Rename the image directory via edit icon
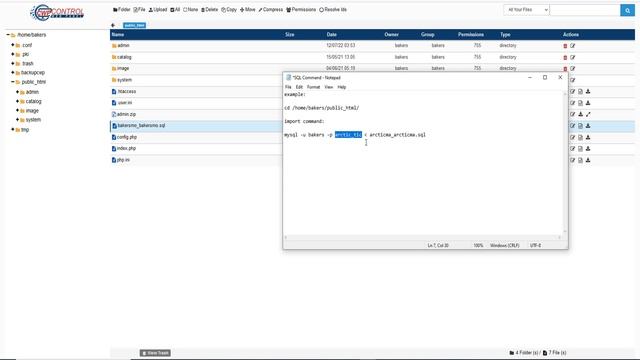The height and width of the screenshot is (360, 640). click(x=573, y=69)
